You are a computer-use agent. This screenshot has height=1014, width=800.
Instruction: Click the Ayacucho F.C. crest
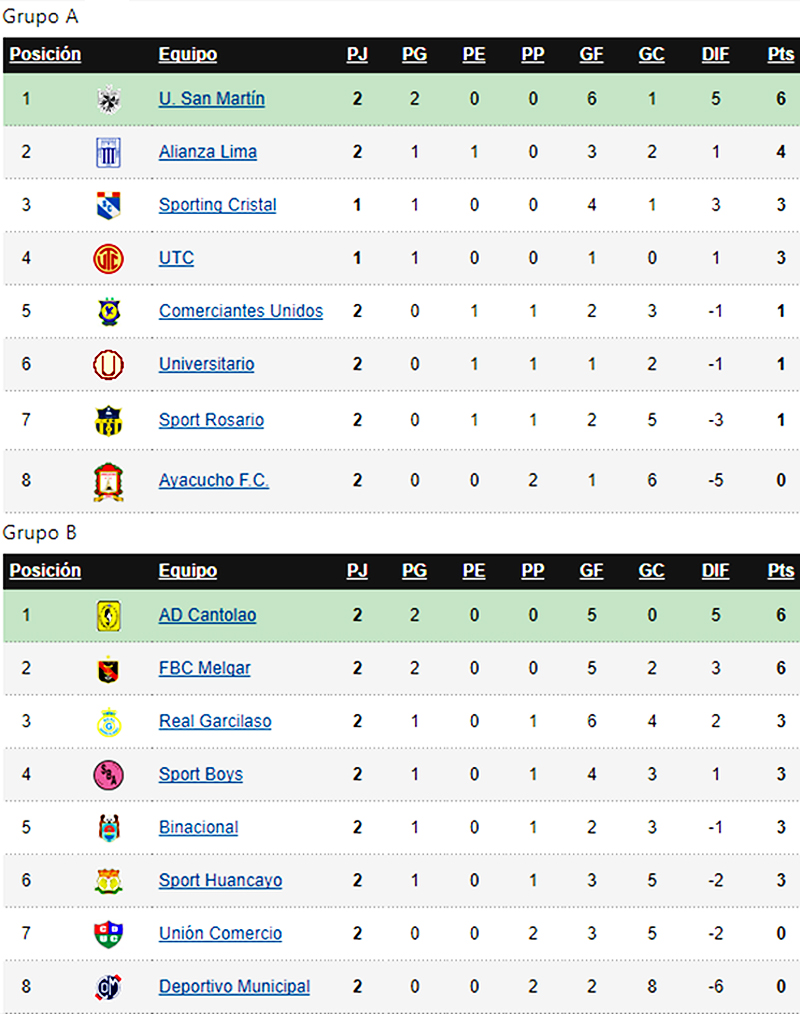pos(108,482)
